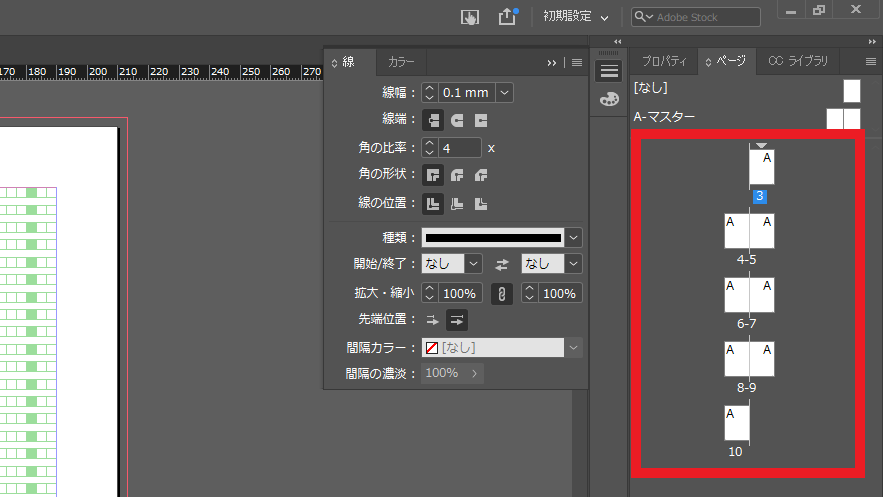Align stroke to outside position
Viewport: 883px width, 497px height.
coord(481,204)
